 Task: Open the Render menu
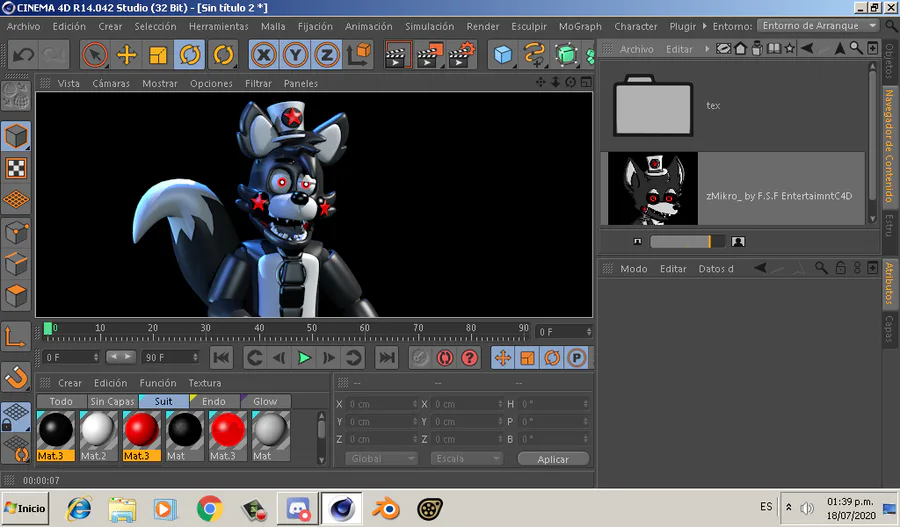click(483, 26)
